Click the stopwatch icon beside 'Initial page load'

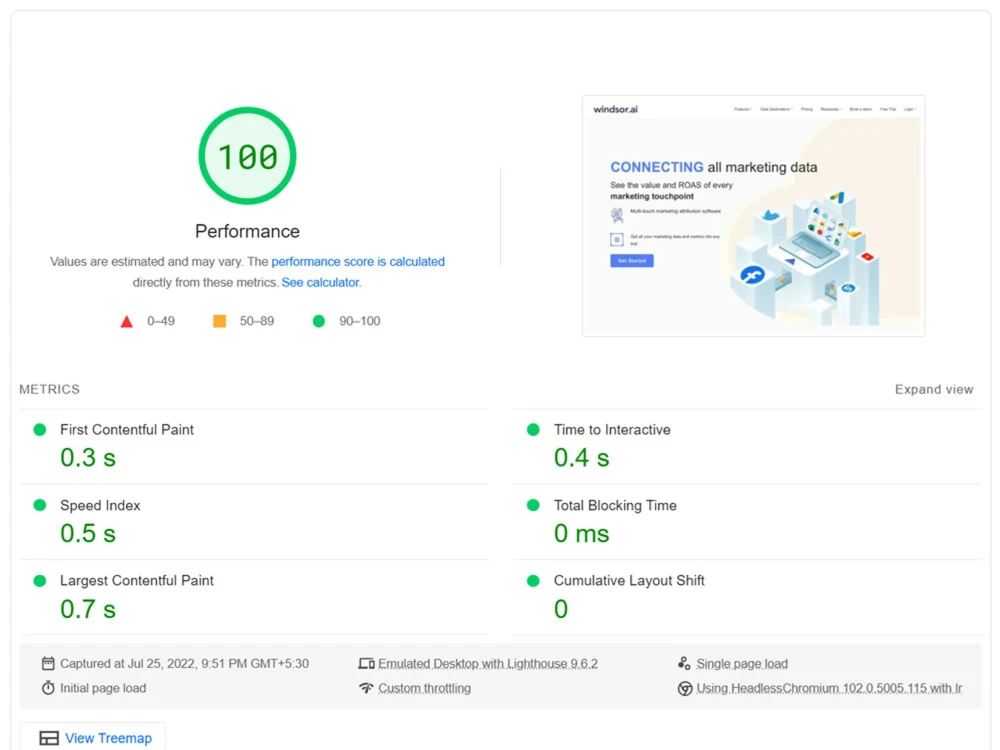click(48, 688)
